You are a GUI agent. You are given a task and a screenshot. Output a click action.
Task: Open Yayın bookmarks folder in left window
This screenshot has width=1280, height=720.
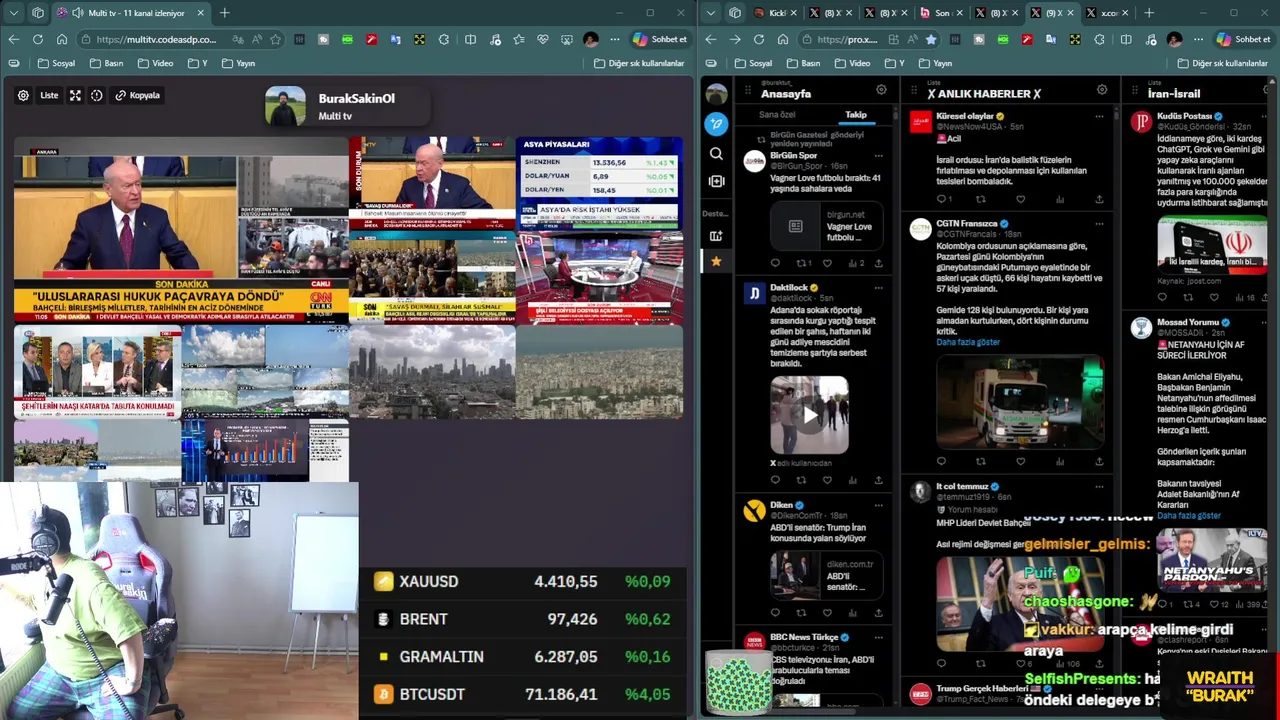click(238, 63)
